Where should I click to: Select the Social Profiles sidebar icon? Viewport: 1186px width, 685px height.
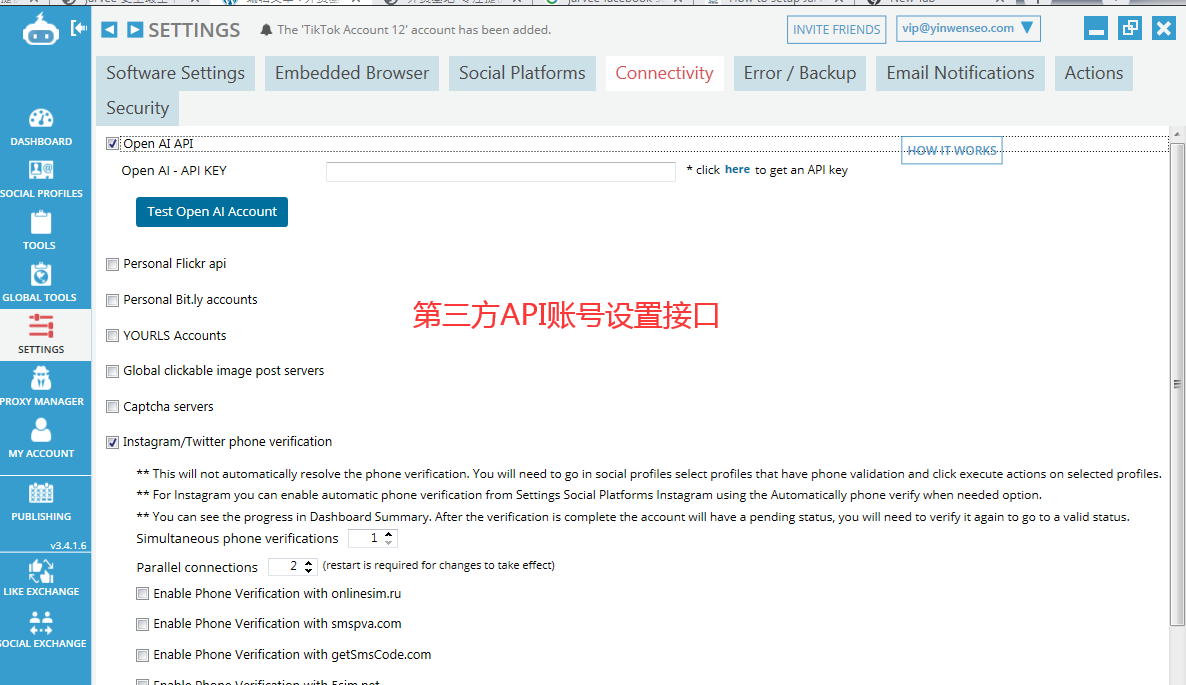(41, 177)
